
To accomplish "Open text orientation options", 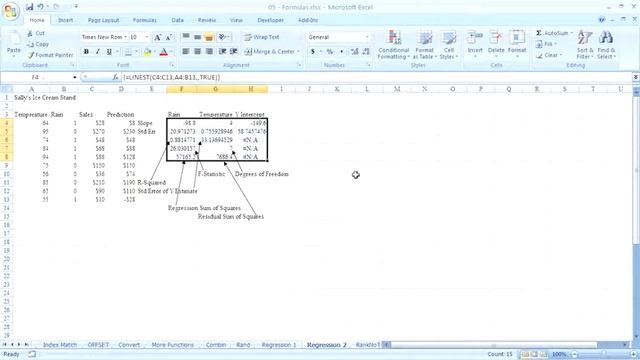I will 223,37.
